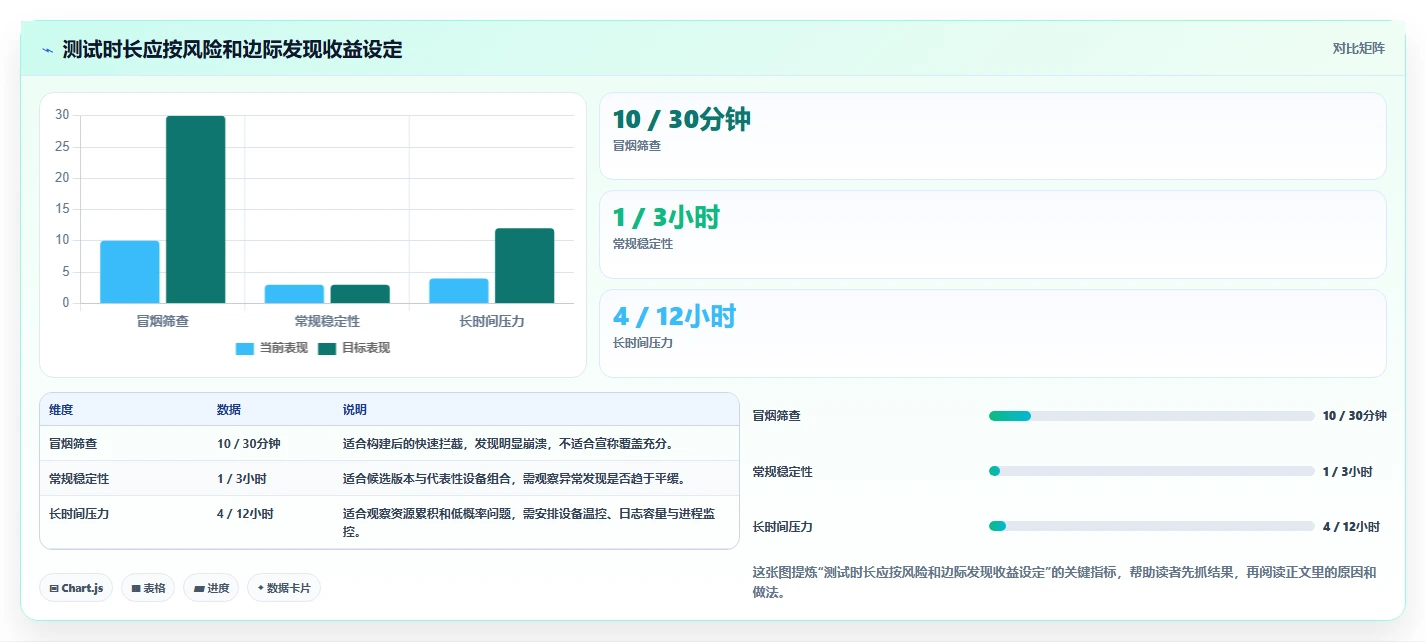1426x642 pixels.
Task: Click the 对比矩阵 label in header
Action: pyautogui.click(x=1358, y=48)
